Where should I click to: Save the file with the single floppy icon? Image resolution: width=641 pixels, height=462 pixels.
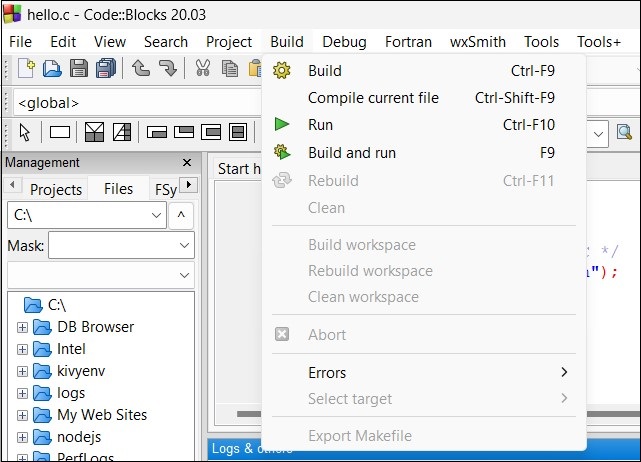click(79, 68)
